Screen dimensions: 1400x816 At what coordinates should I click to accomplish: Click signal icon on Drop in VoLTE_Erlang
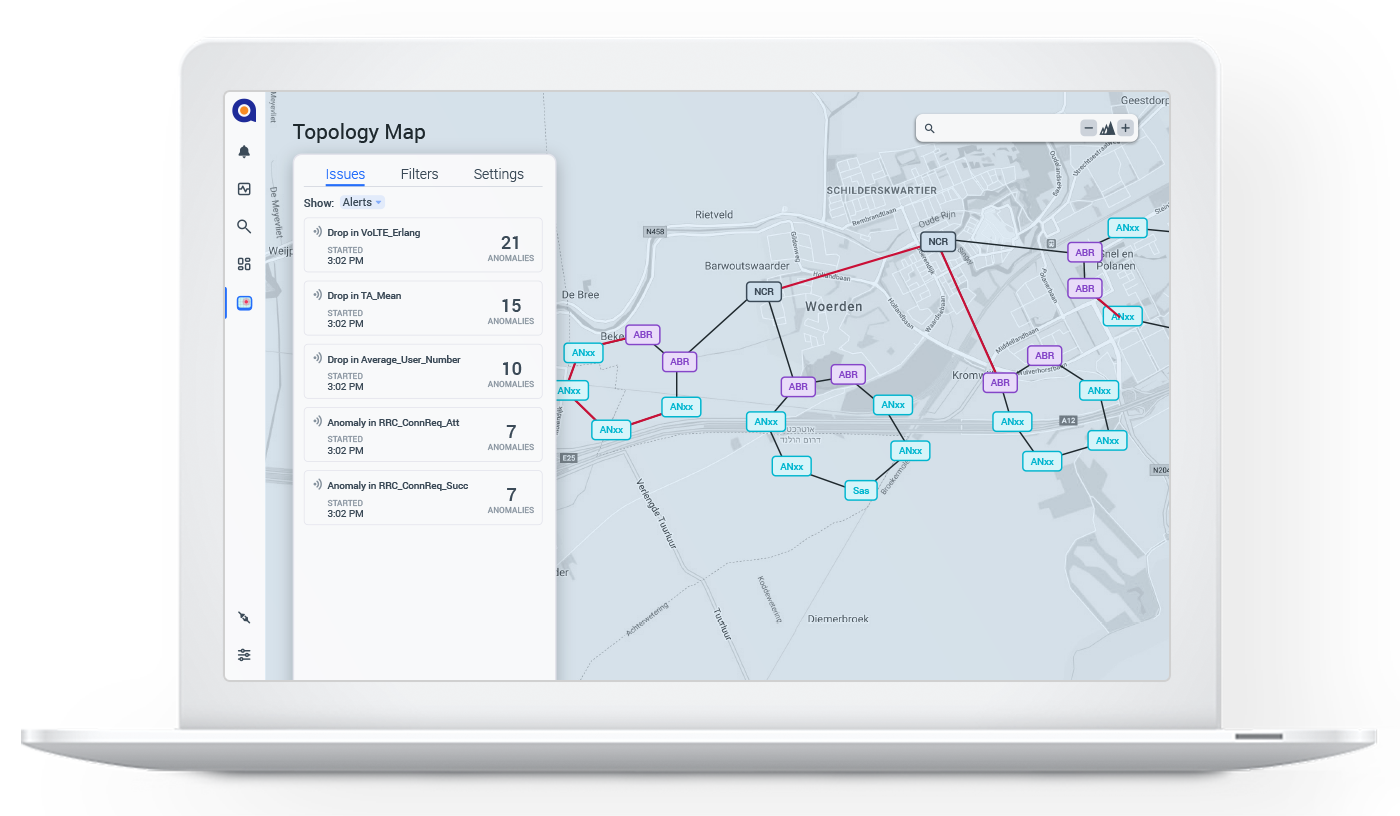[317, 232]
